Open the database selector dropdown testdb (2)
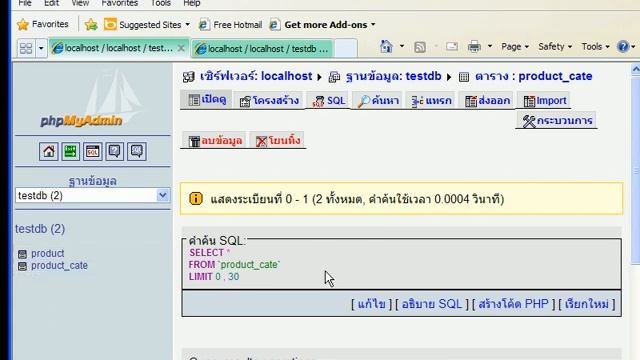The width and height of the screenshot is (640, 360). click(93, 196)
